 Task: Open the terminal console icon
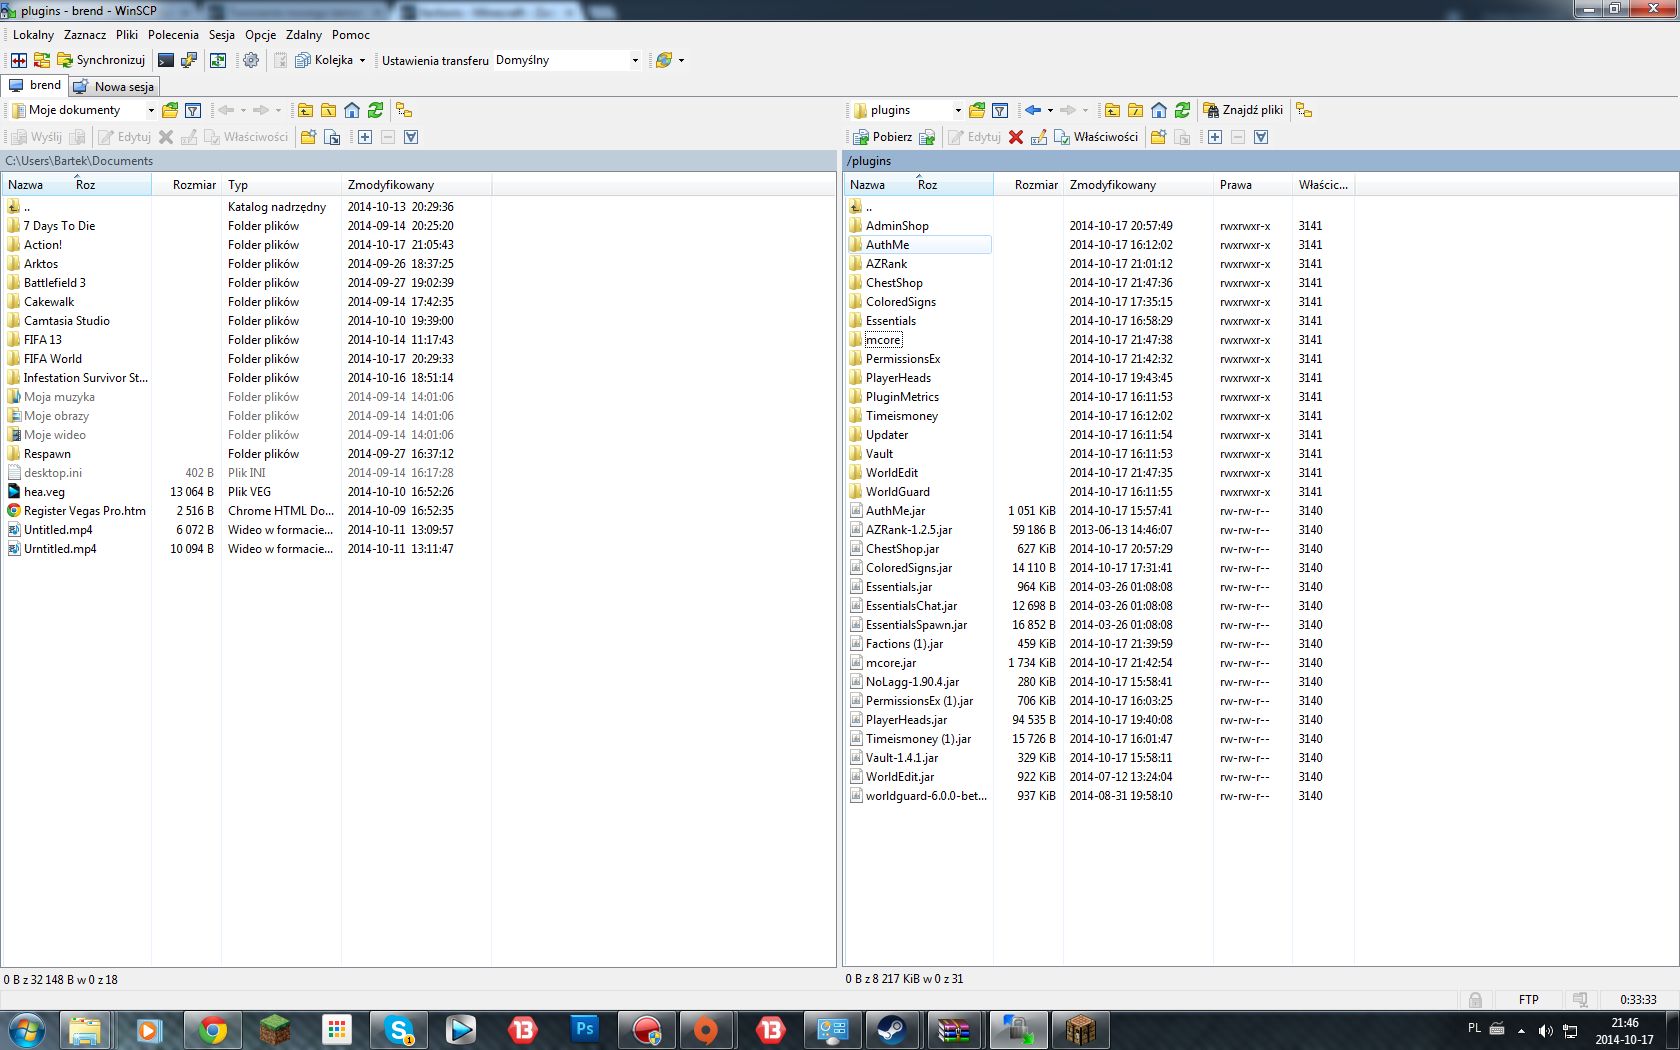click(x=166, y=60)
